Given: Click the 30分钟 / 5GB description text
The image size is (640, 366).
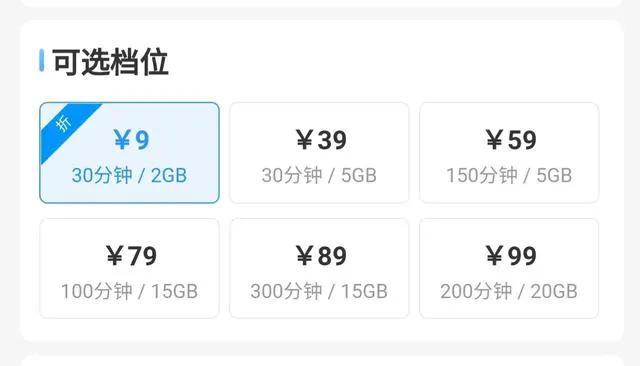Looking at the screenshot, I should pyautogui.click(x=319, y=175).
